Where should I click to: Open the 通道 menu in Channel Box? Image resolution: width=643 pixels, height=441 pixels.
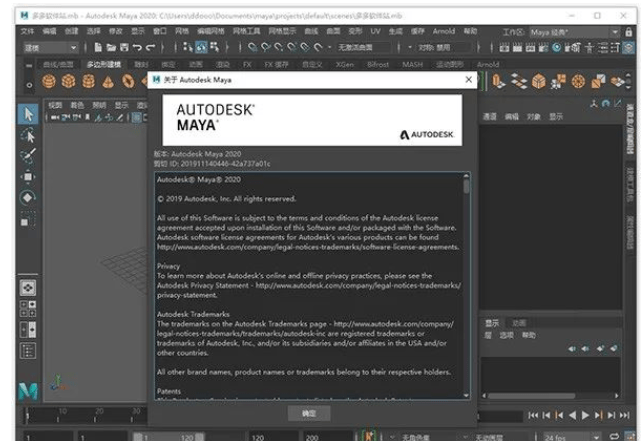click(x=489, y=117)
